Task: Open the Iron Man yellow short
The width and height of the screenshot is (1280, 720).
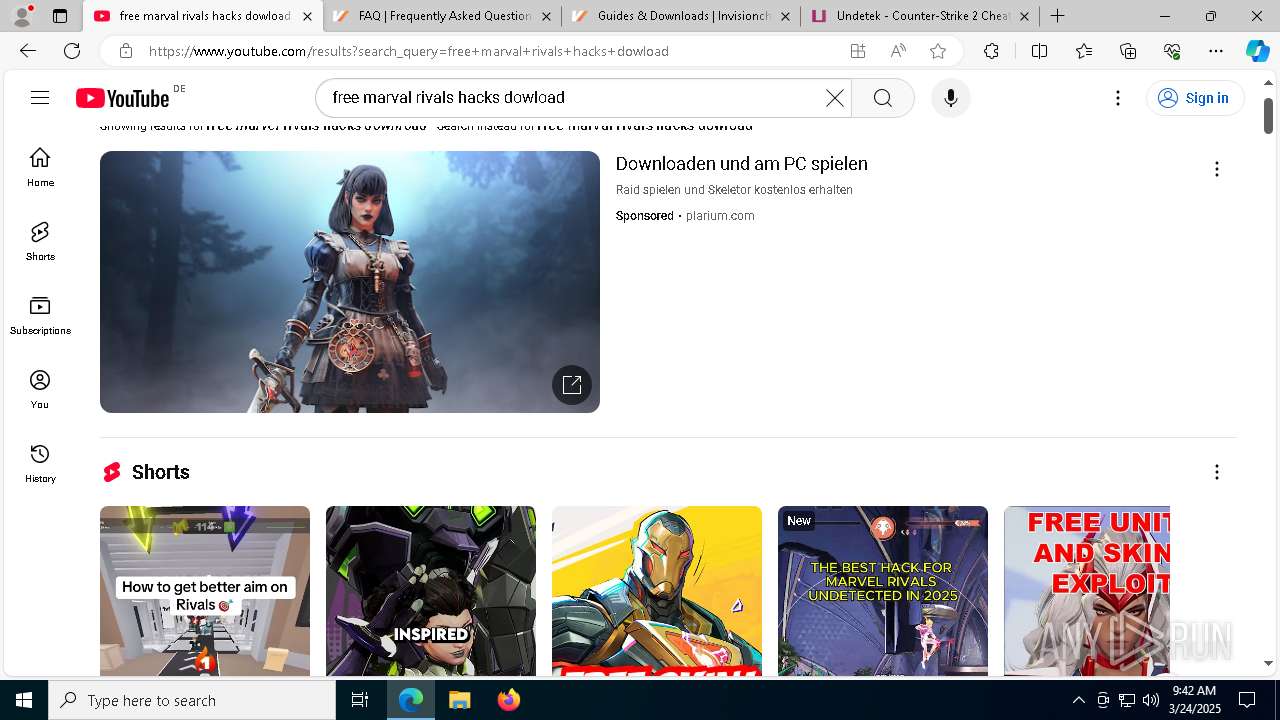Action: coord(657,590)
